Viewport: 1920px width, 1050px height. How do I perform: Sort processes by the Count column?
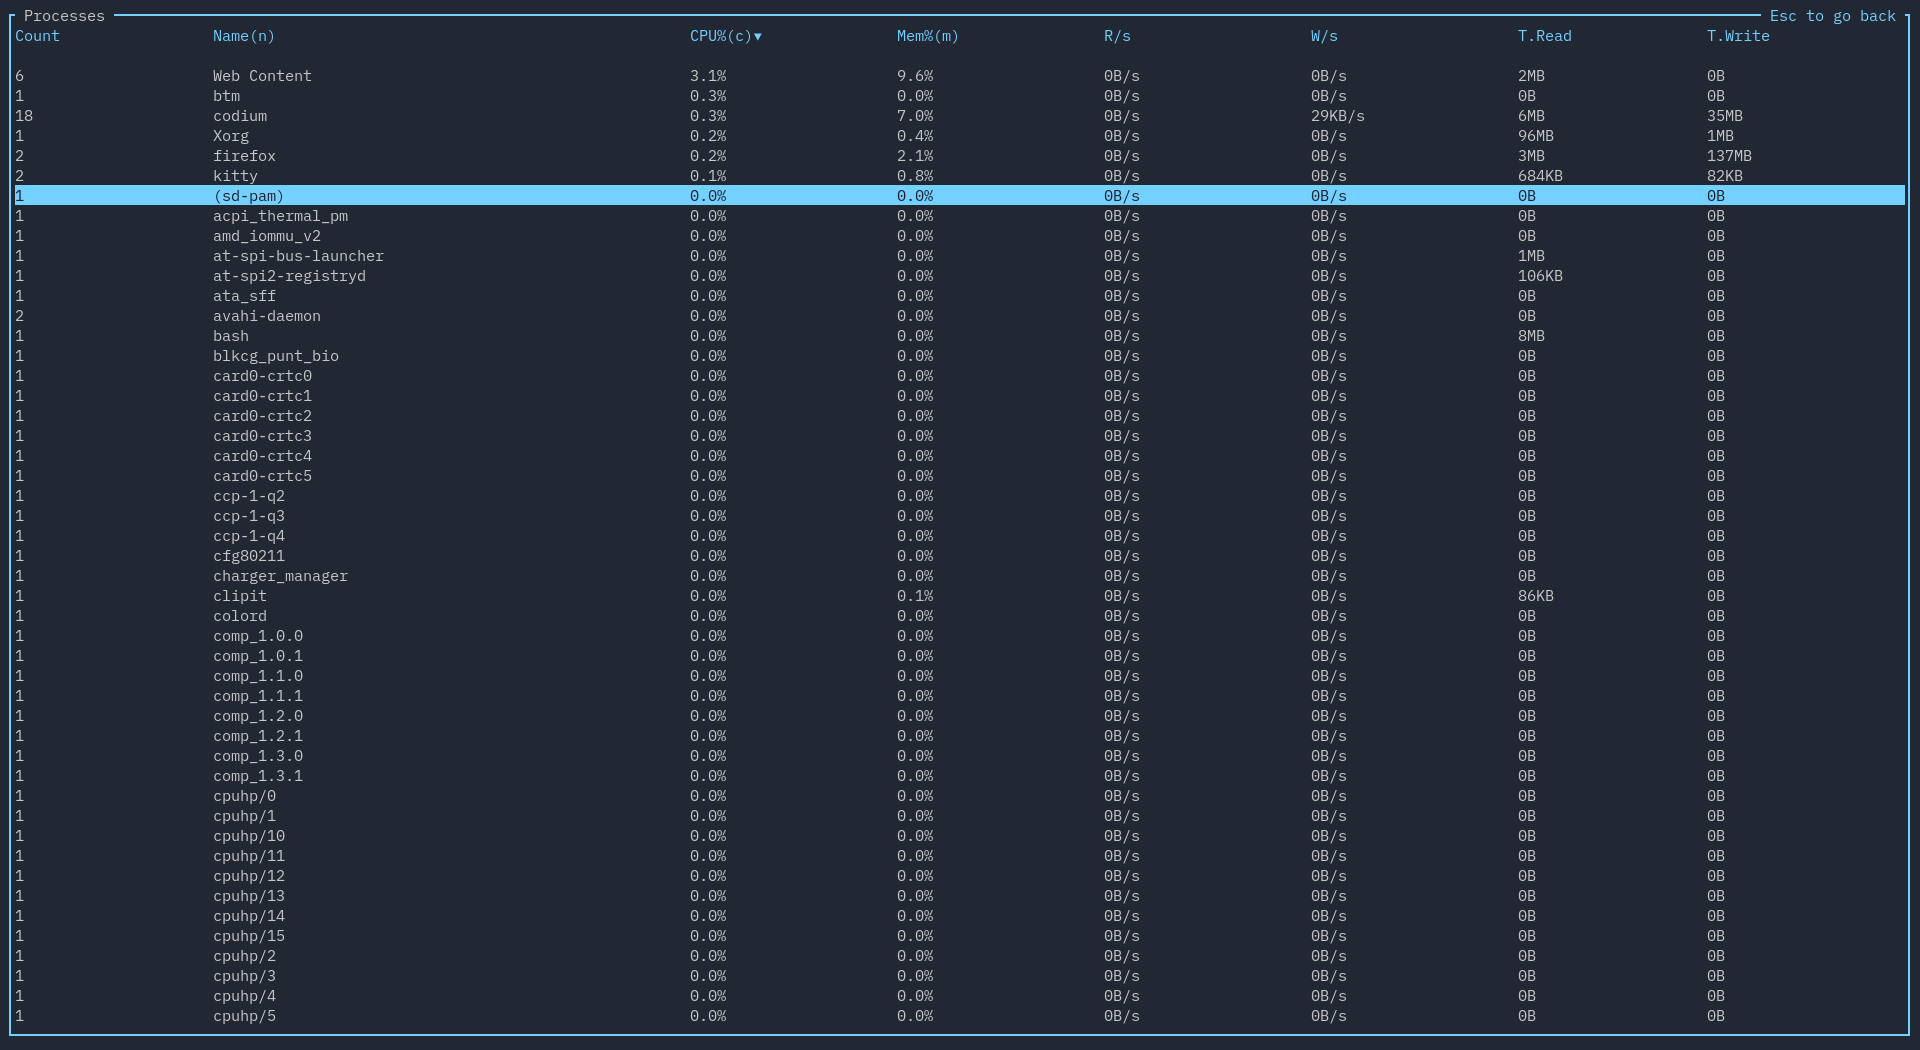37,36
